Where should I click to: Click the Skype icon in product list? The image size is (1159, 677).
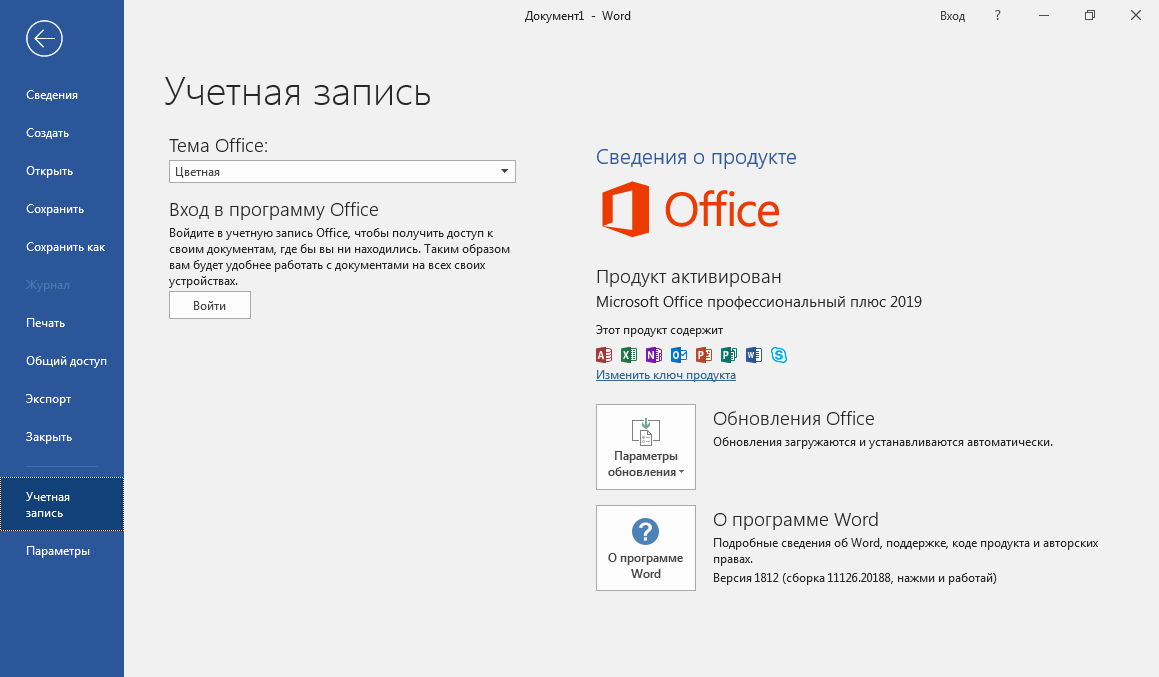point(779,355)
